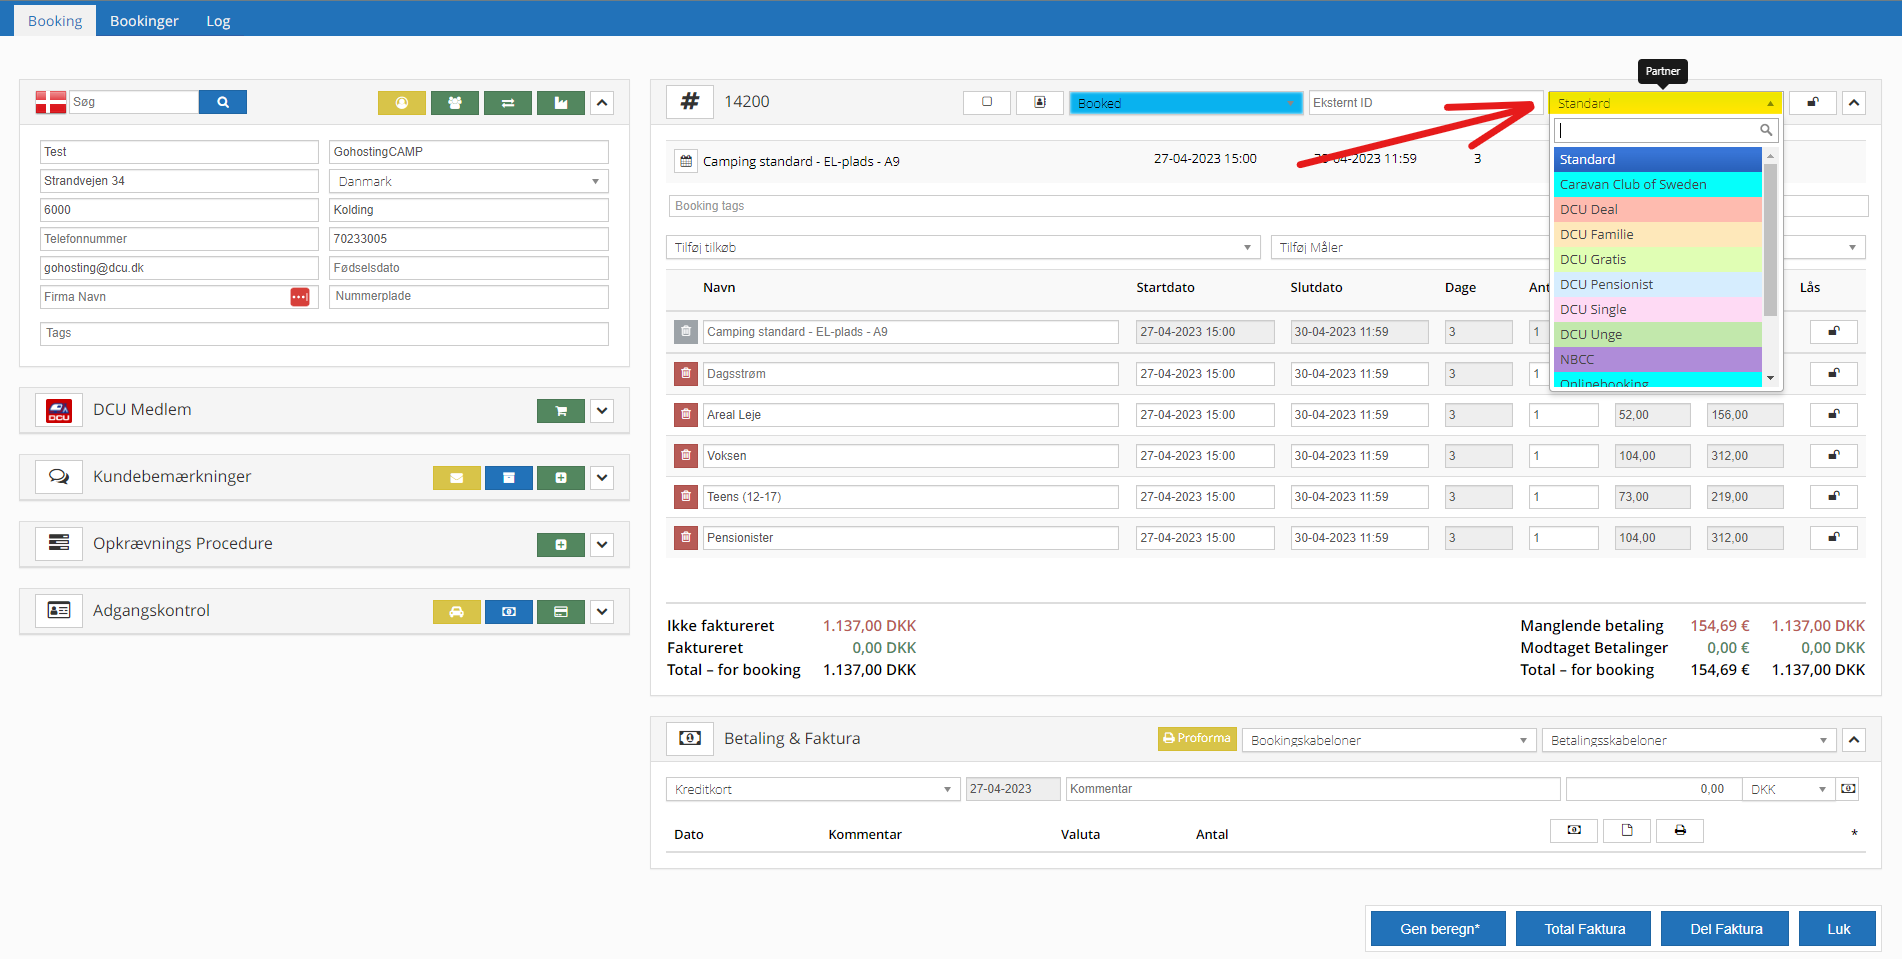Open the Kreditkort payment method dropdown

tap(812, 790)
